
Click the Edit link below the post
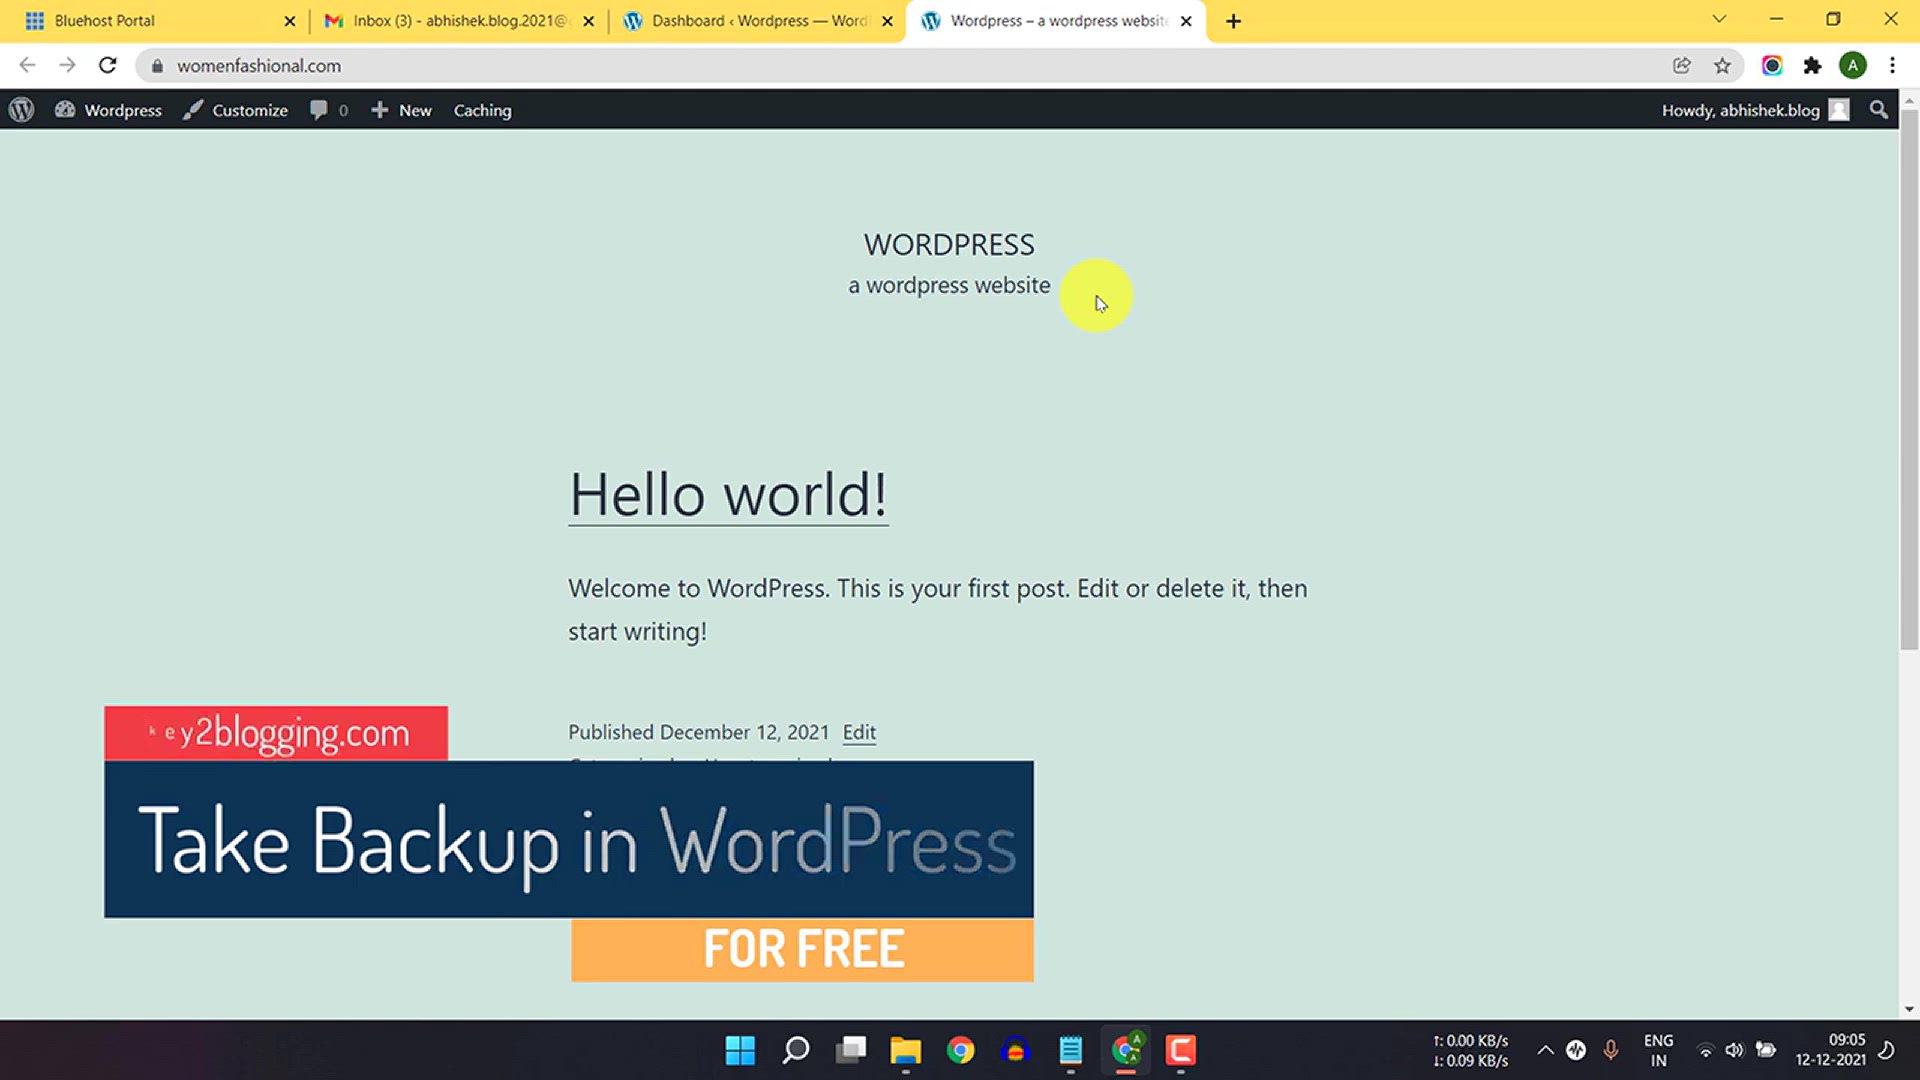pyautogui.click(x=859, y=732)
